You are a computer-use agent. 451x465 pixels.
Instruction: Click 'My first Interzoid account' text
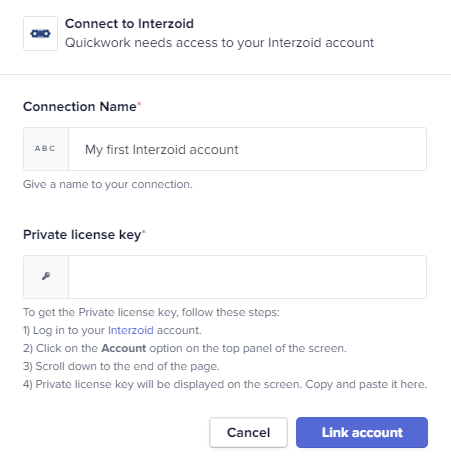pyautogui.click(x=162, y=150)
